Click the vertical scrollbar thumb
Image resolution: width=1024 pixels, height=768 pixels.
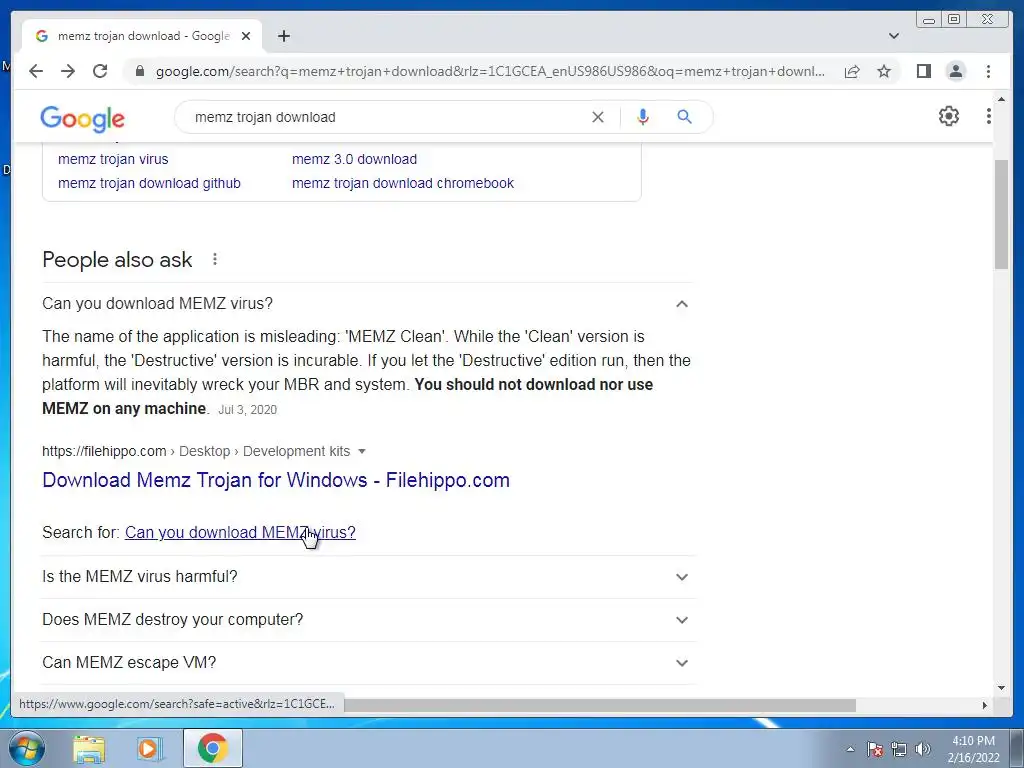coord(1001,214)
